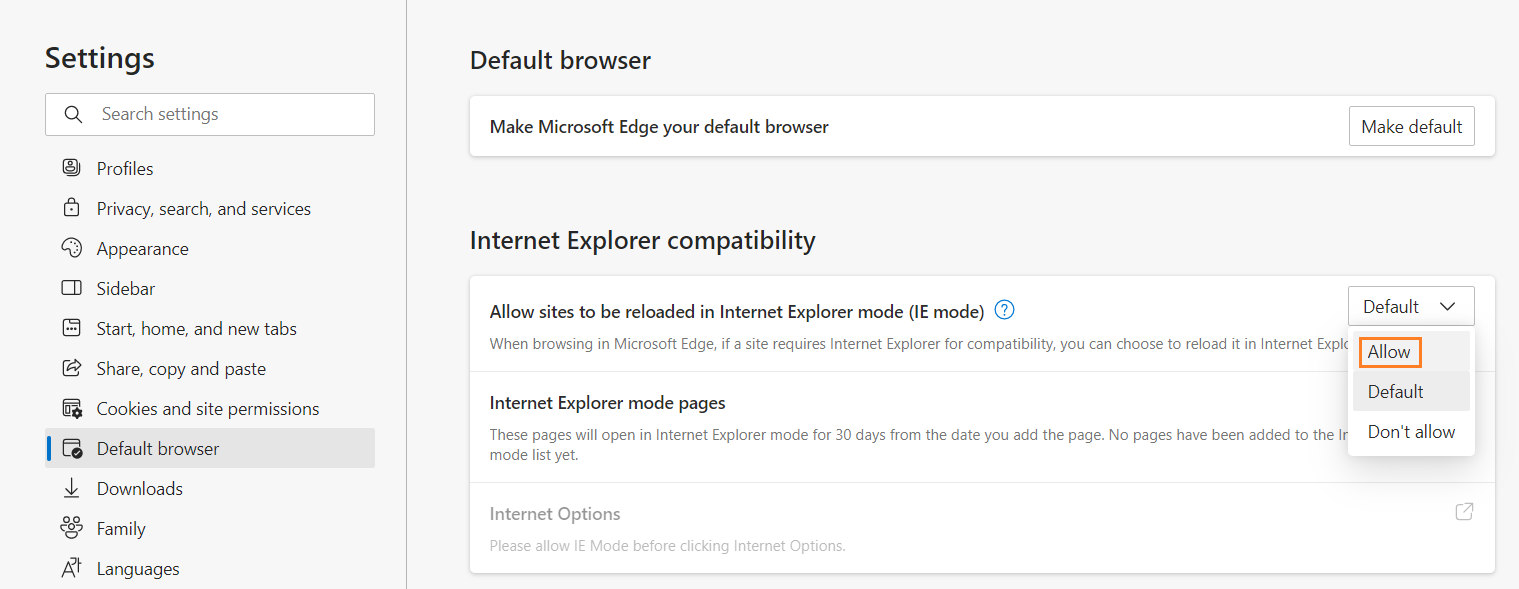Select Default browser in settings sidebar

(x=158, y=448)
